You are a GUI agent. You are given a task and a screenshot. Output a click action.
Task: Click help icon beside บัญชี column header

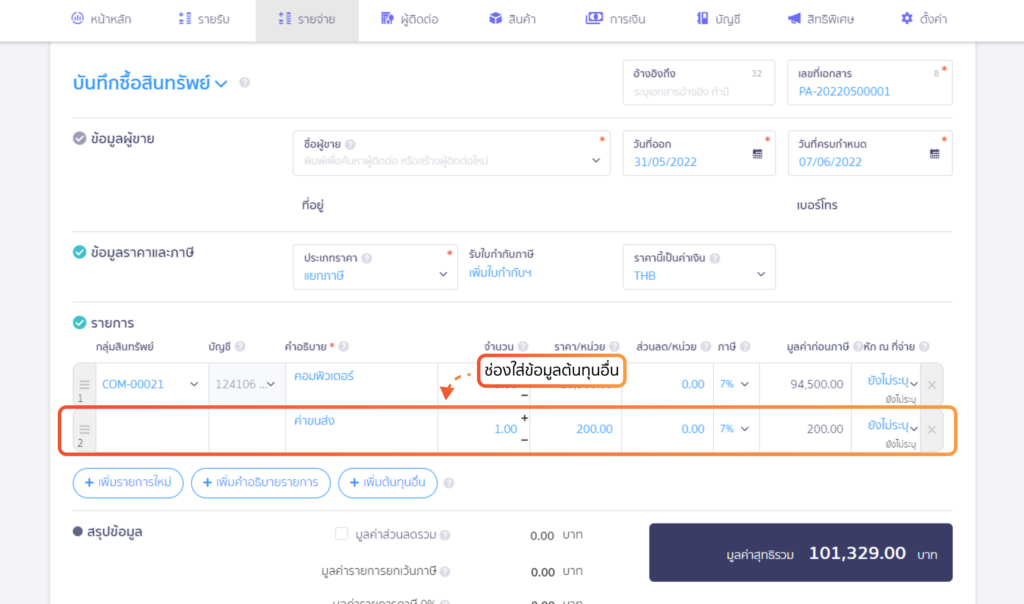240,347
